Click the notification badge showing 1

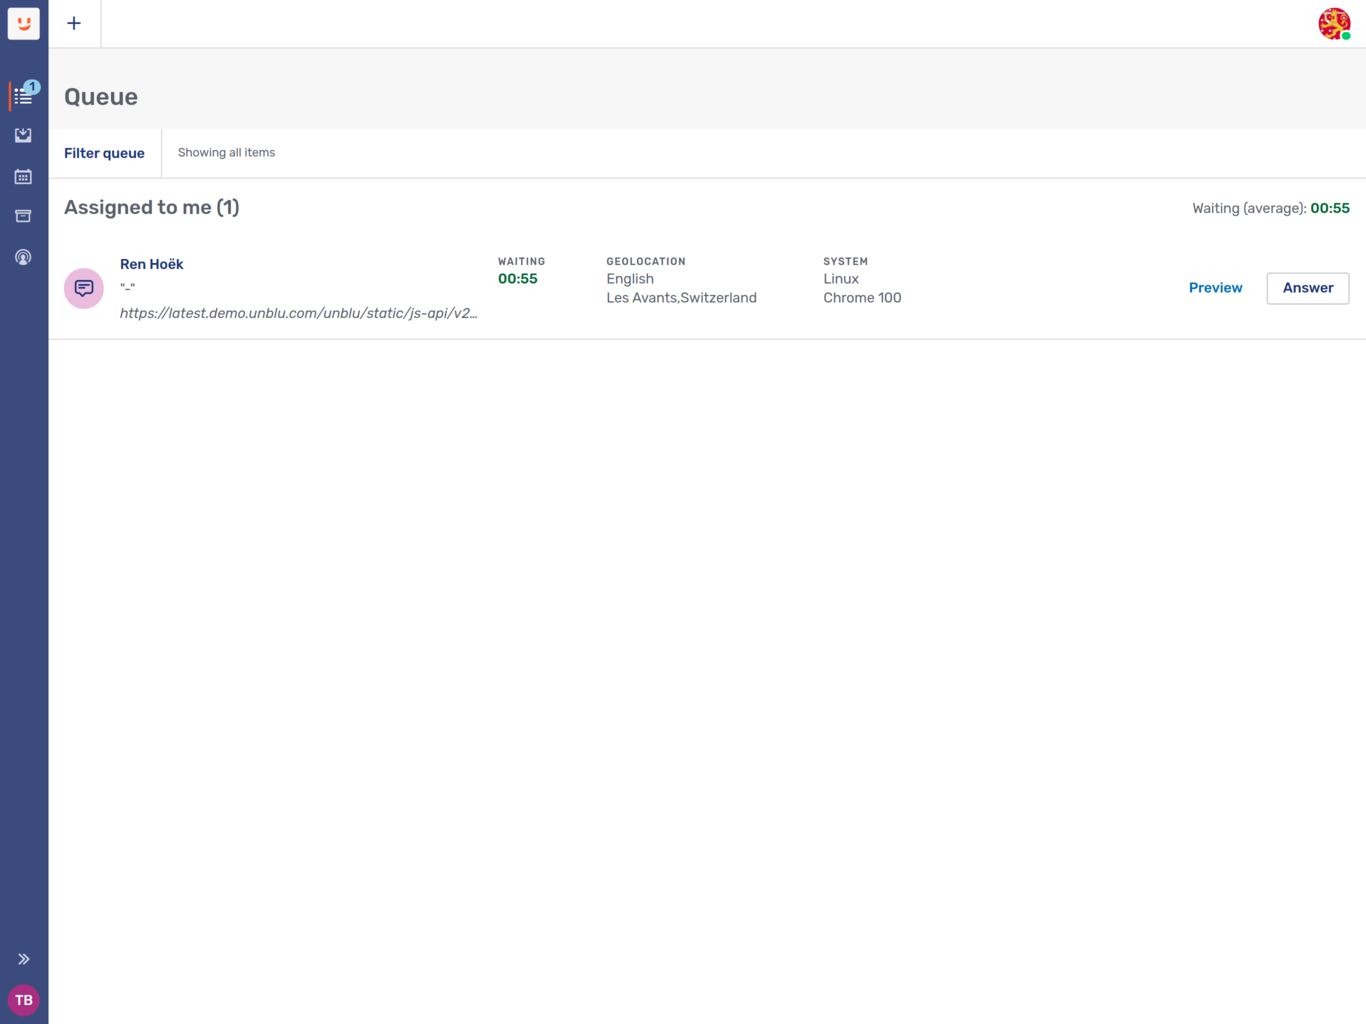coord(33,87)
